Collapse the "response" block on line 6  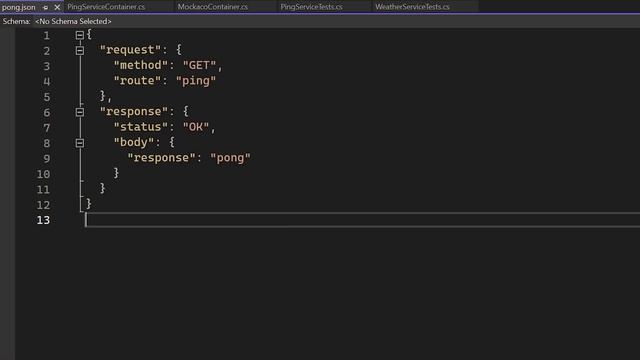(x=80, y=112)
